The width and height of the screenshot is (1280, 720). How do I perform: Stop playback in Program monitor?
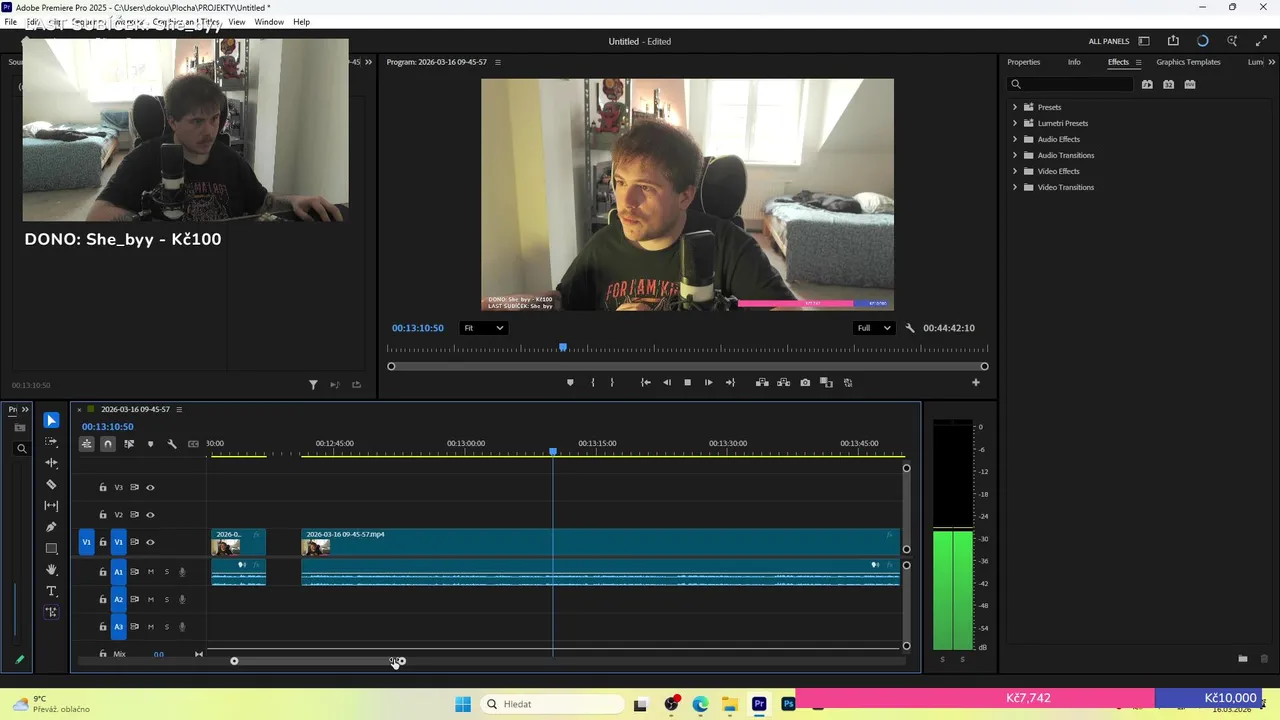click(x=687, y=382)
